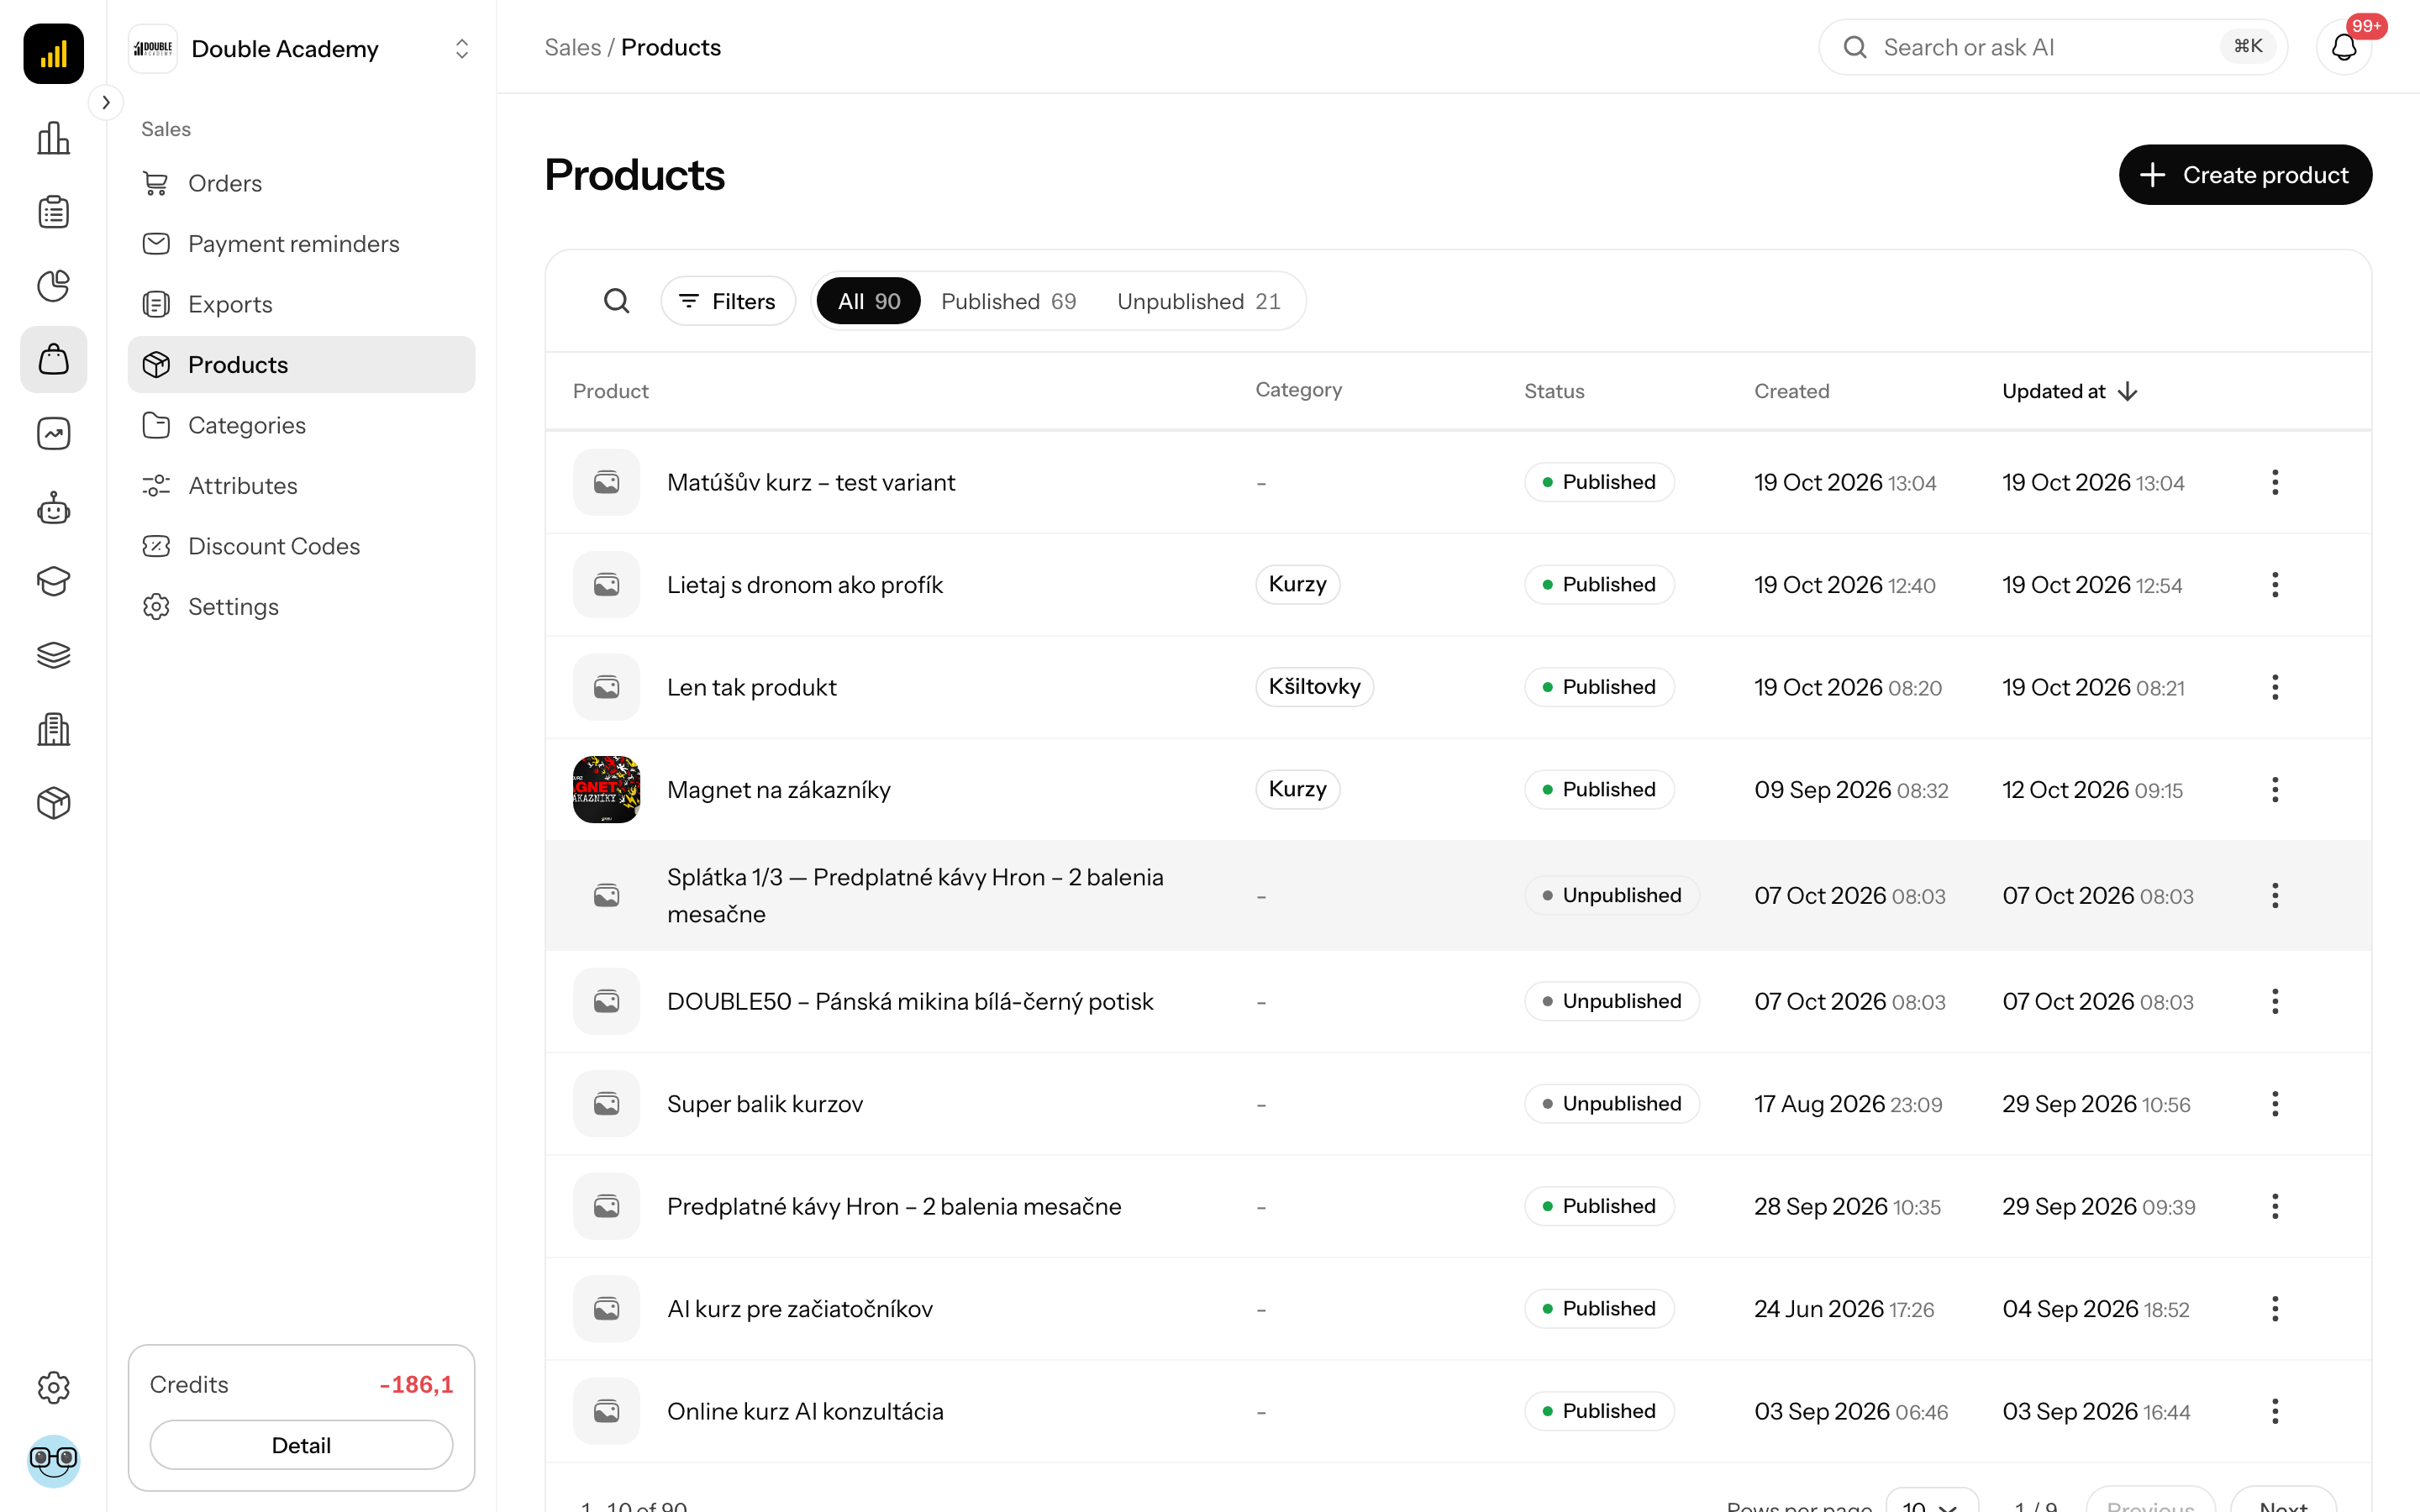Open the pie chart sidebar icon

[53, 286]
